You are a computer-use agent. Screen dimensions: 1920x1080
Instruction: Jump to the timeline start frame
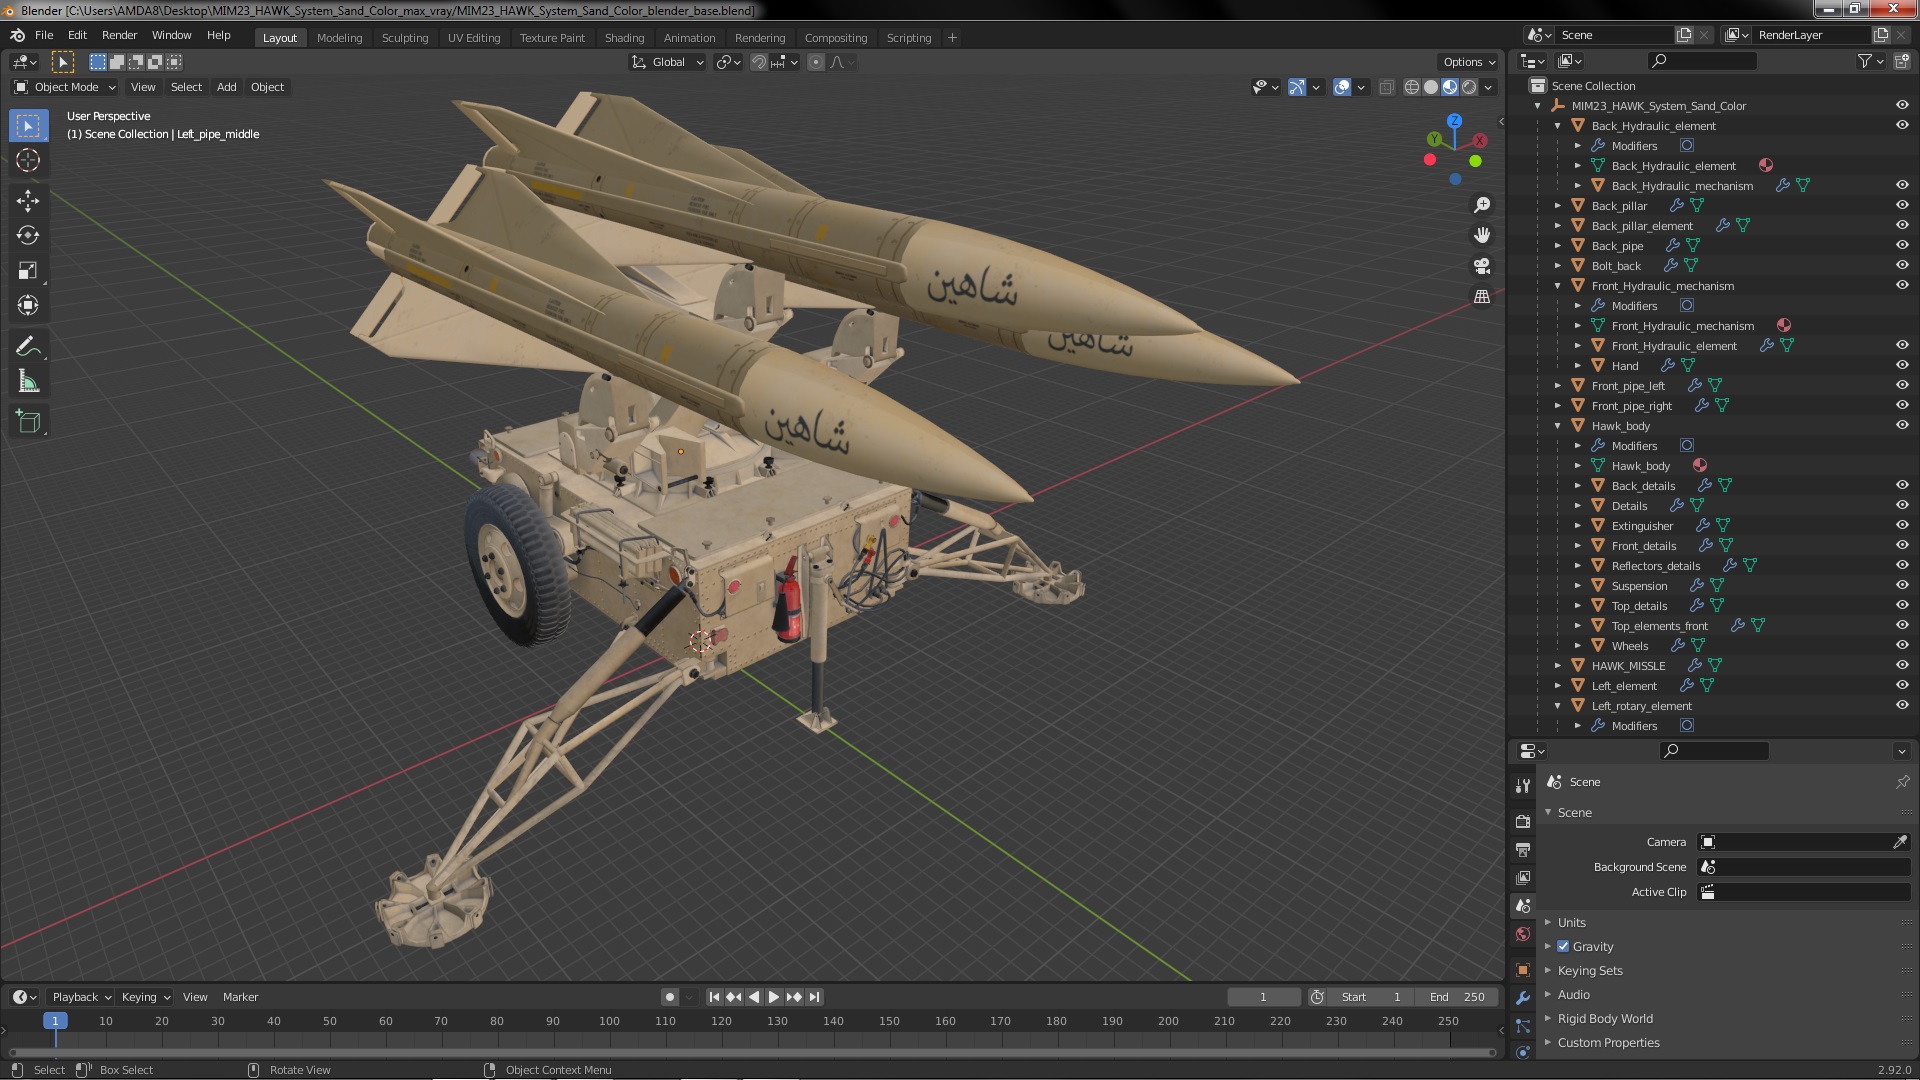(714, 997)
